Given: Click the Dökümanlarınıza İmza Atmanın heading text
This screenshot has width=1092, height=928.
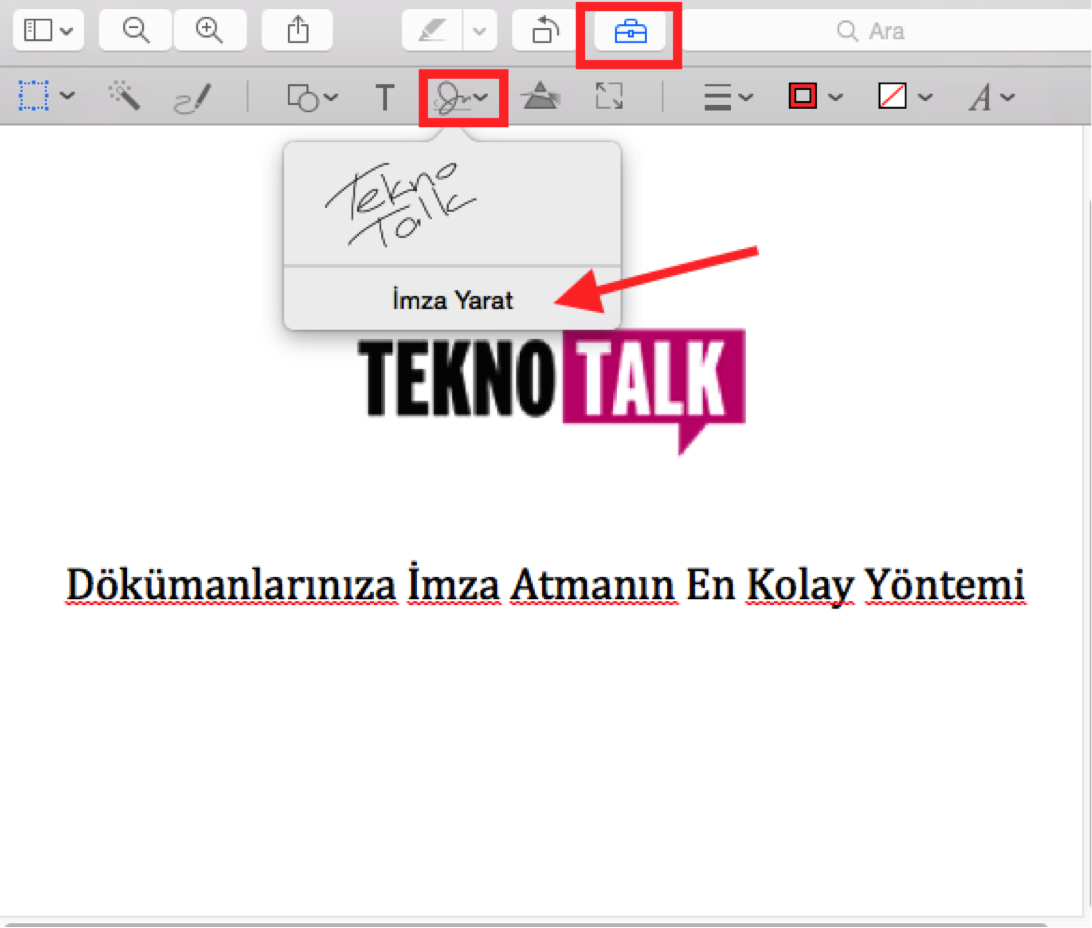Looking at the screenshot, I should [x=545, y=585].
